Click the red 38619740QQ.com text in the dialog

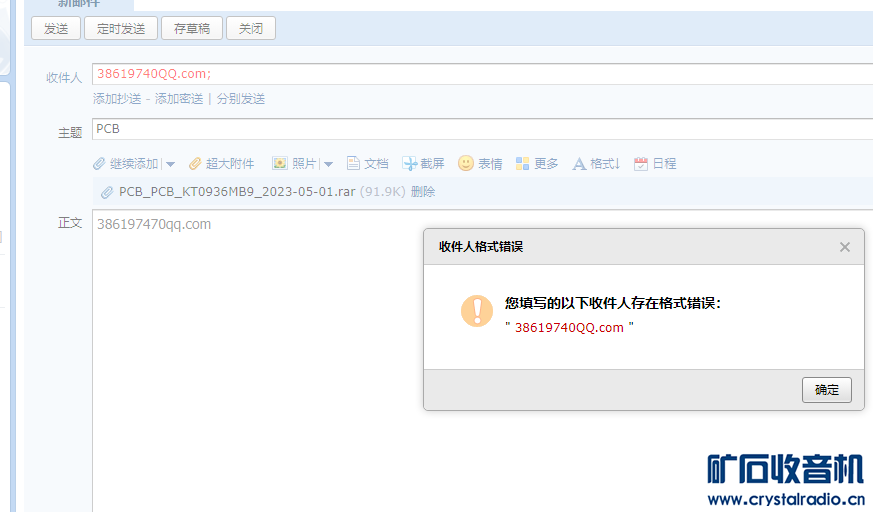[x=569, y=328]
